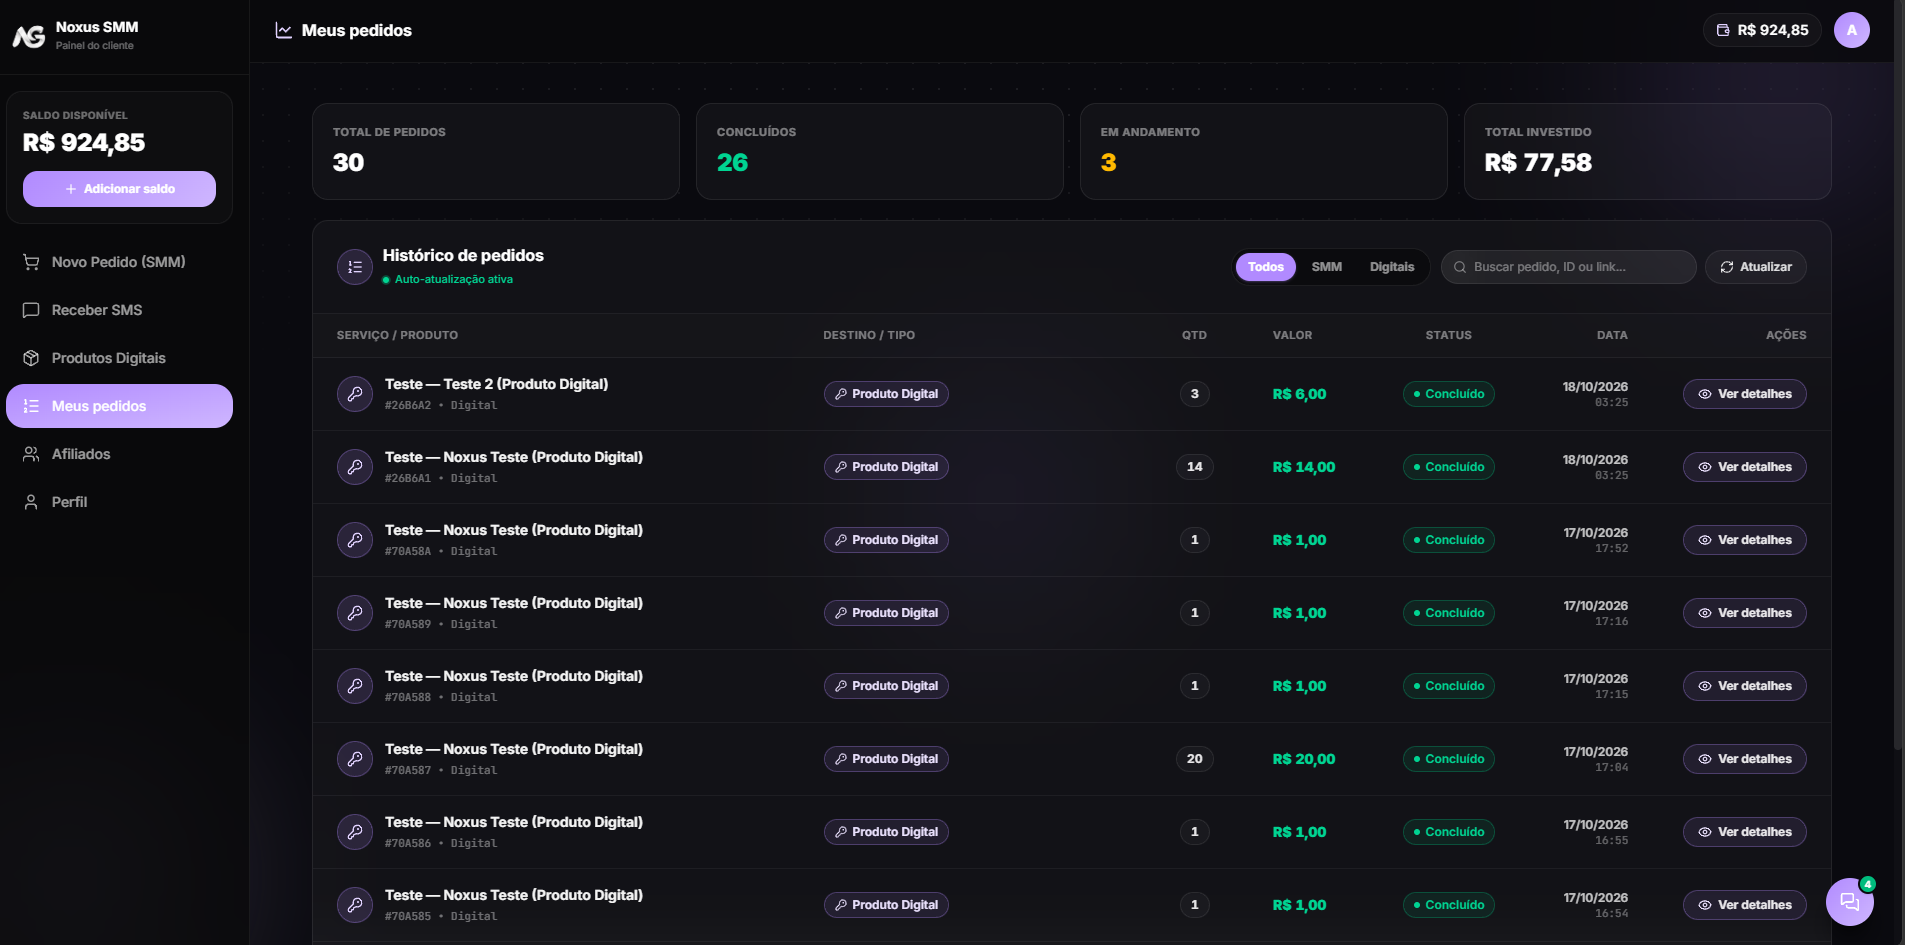Open the user avatar 'A' menu
The height and width of the screenshot is (945, 1905).
tap(1851, 30)
